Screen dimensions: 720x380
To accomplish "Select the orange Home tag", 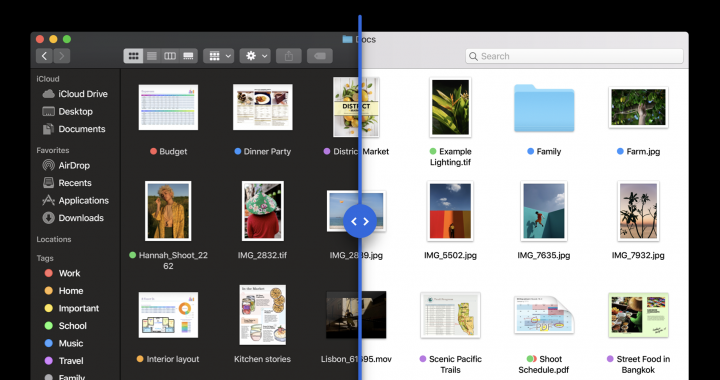I will click(x=63, y=291).
